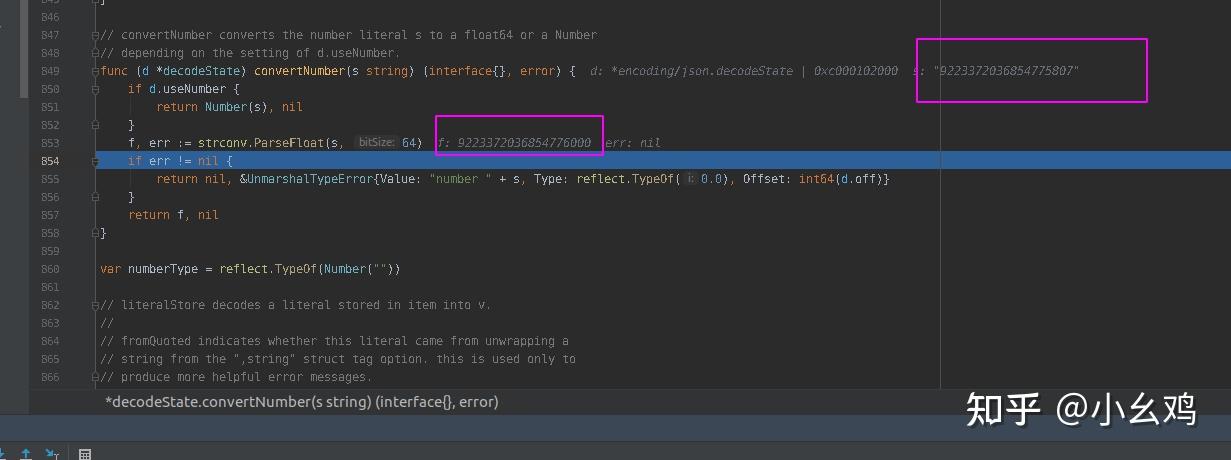This screenshot has width=1231, height=460.
Task: Fold the if d.useNumber block at line 850
Action: coord(95,89)
